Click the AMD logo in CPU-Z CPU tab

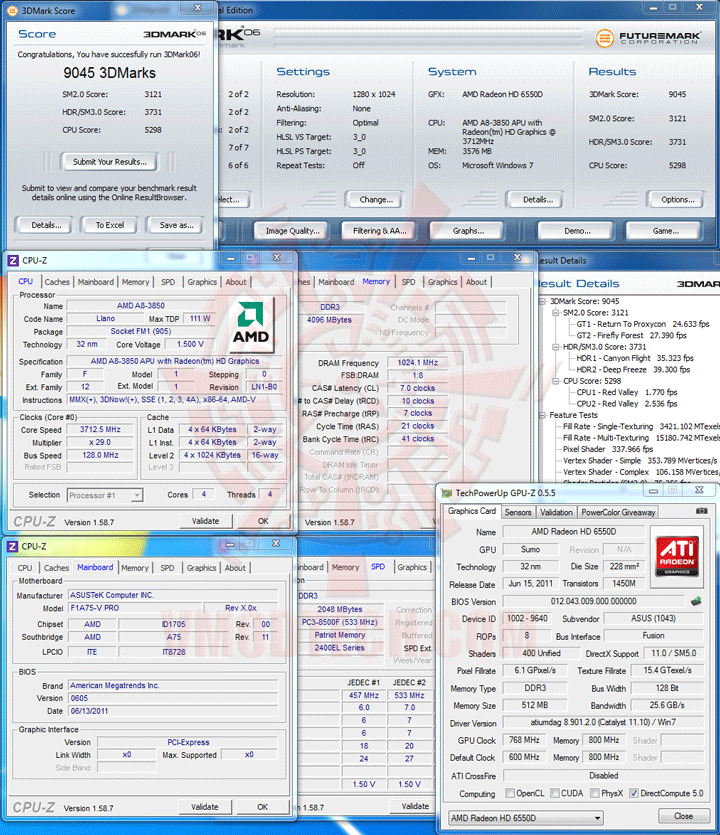pos(251,324)
